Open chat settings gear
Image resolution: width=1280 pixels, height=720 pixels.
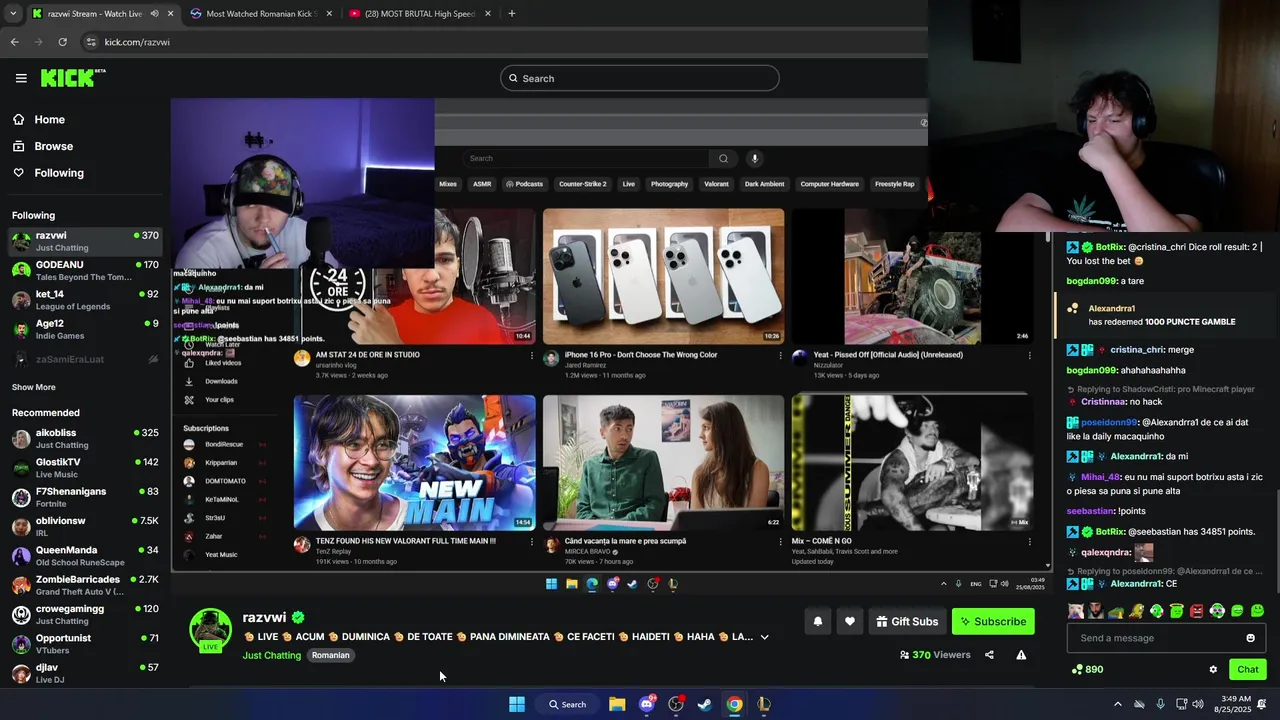1213,669
